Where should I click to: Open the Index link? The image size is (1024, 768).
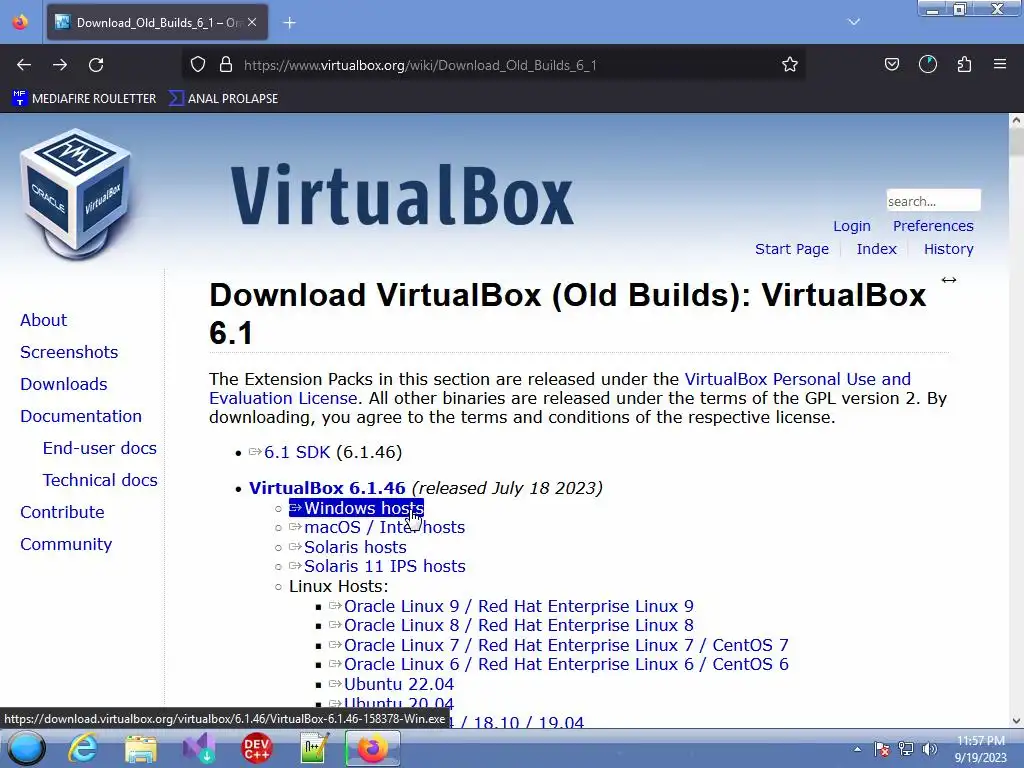[x=876, y=249]
